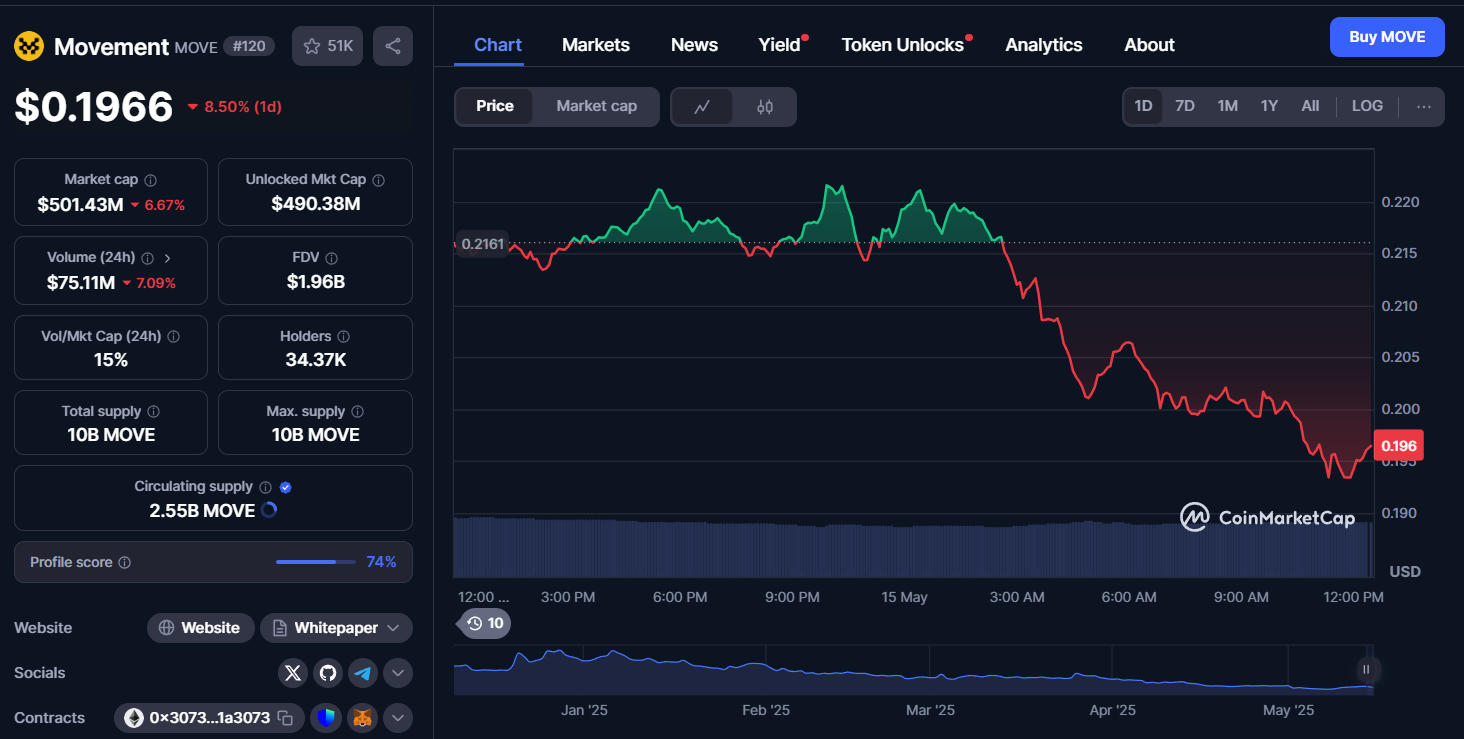This screenshot has height=739, width=1464.
Task: Select the Market cap chart toggle
Action: tap(597, 106)
